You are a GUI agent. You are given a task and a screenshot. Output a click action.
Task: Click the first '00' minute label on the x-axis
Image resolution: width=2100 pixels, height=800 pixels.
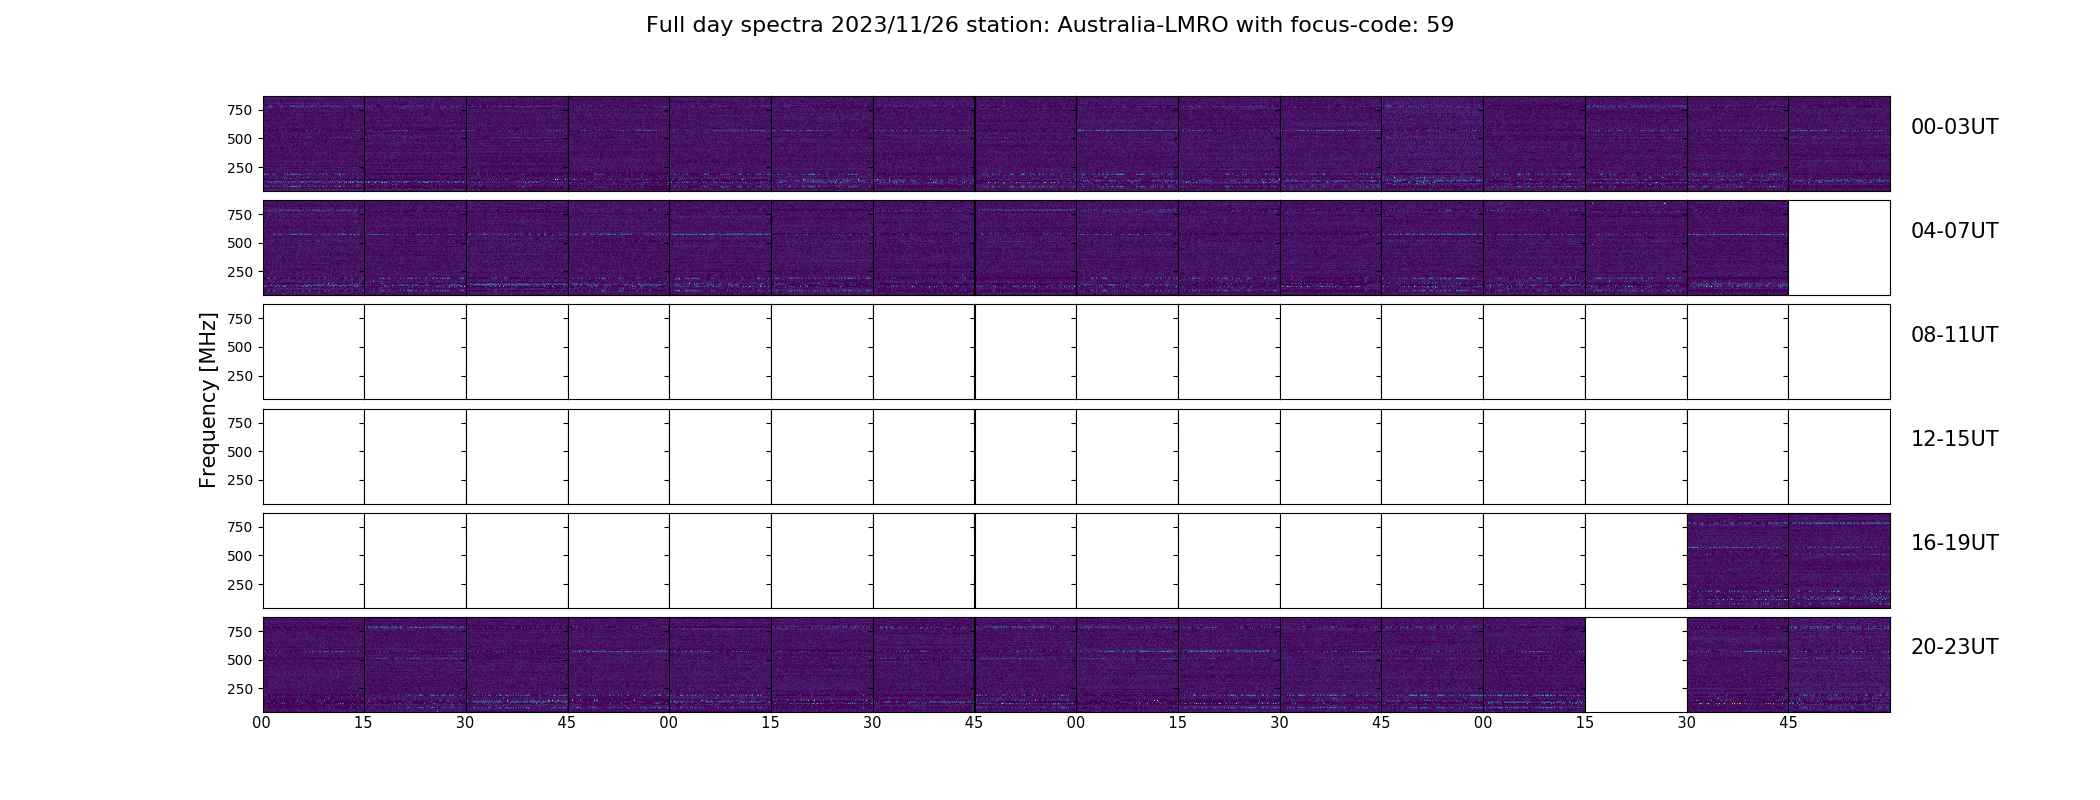point(262,723)
